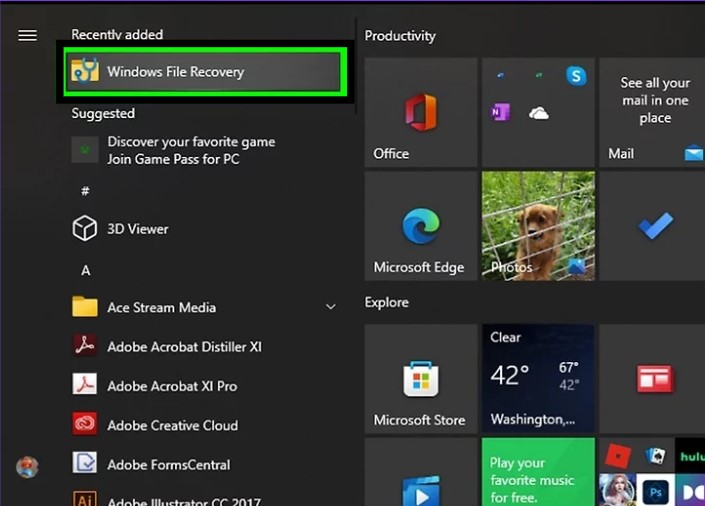Open the red News tile

652,379
